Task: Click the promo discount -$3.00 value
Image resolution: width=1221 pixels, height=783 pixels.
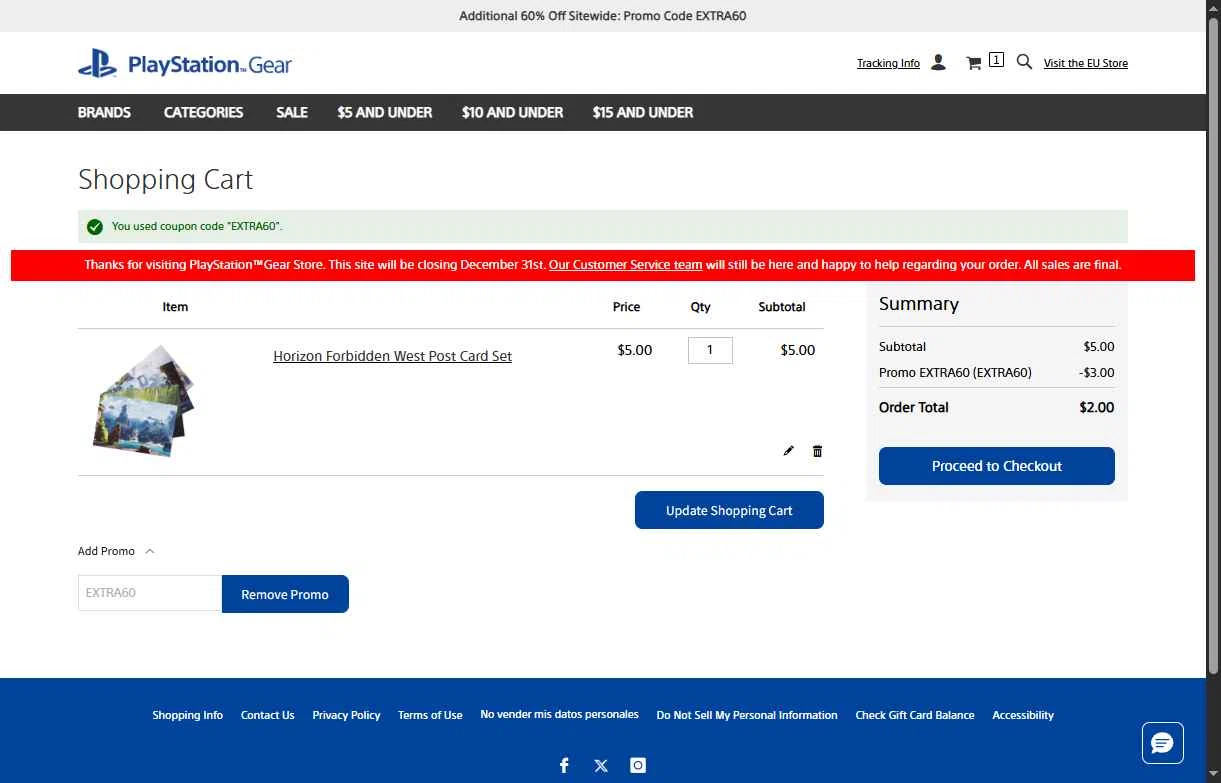Action: tap(1097, 372)
